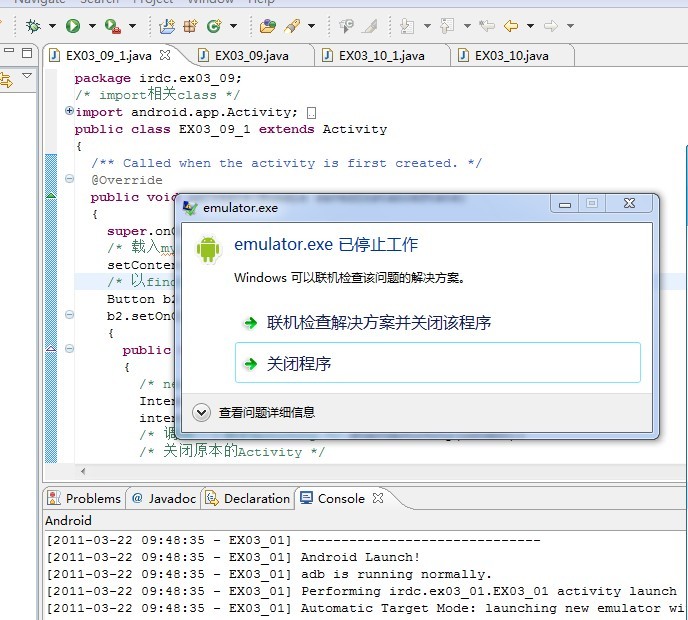
Task: Close the EX03_09_1.java editor tab
Action: pyautogui.click(x=166, y=55)
